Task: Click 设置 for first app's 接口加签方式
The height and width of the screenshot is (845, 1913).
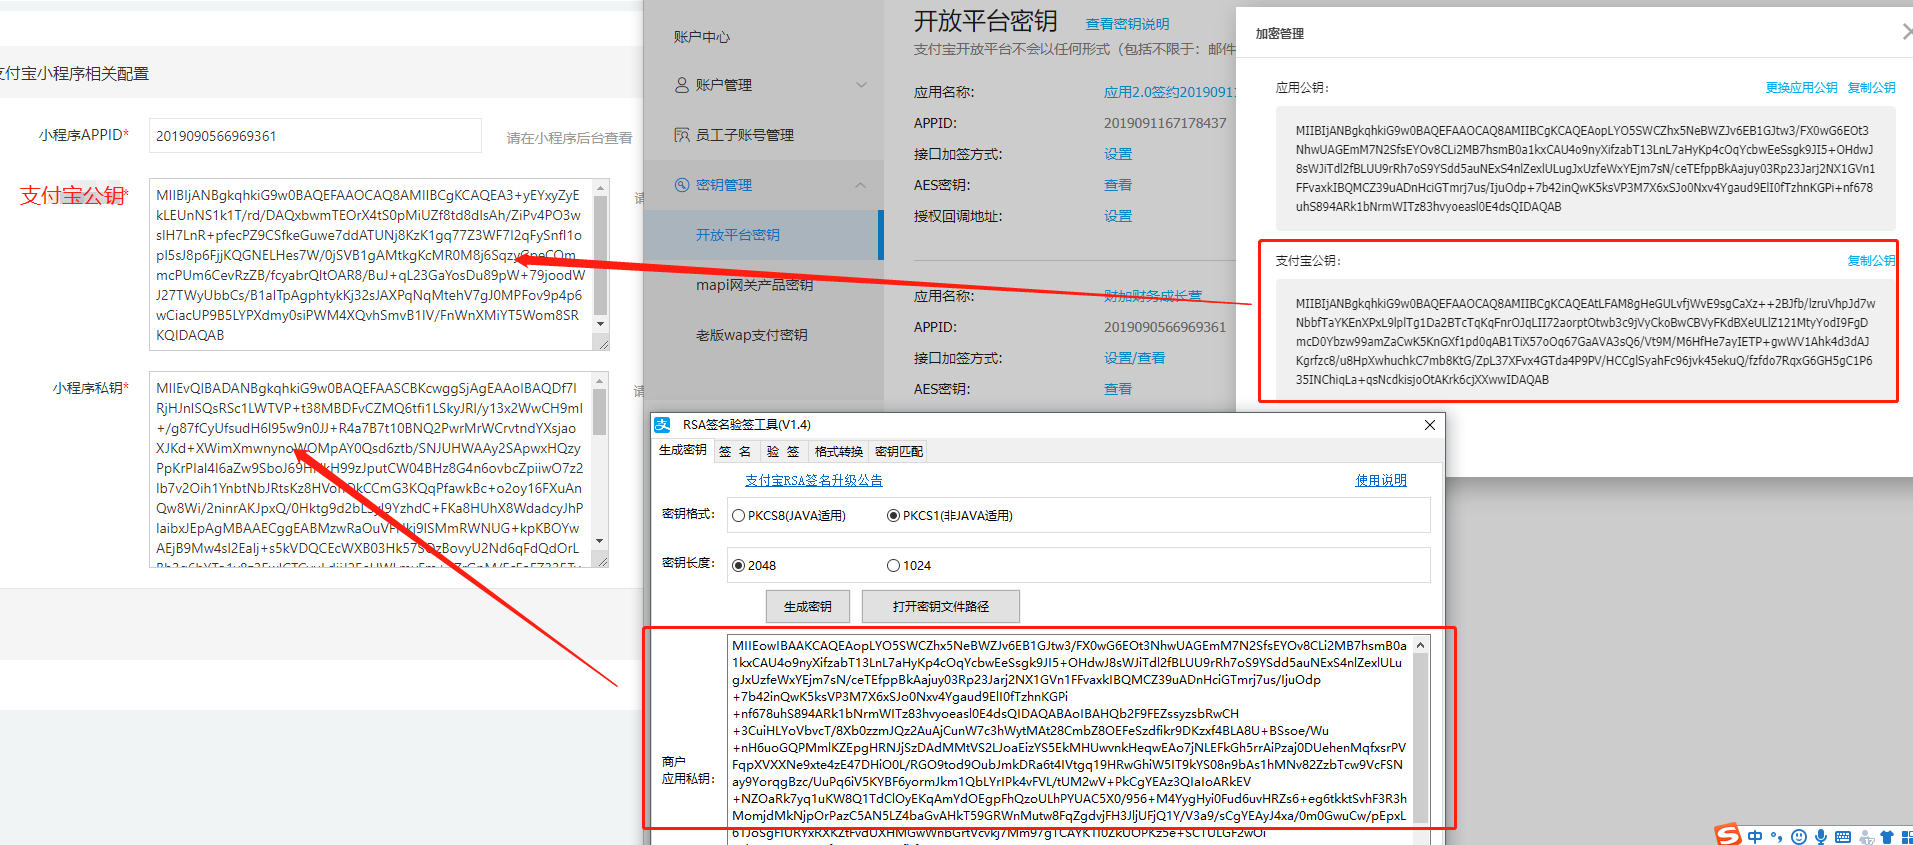Action: (1118, 154)
